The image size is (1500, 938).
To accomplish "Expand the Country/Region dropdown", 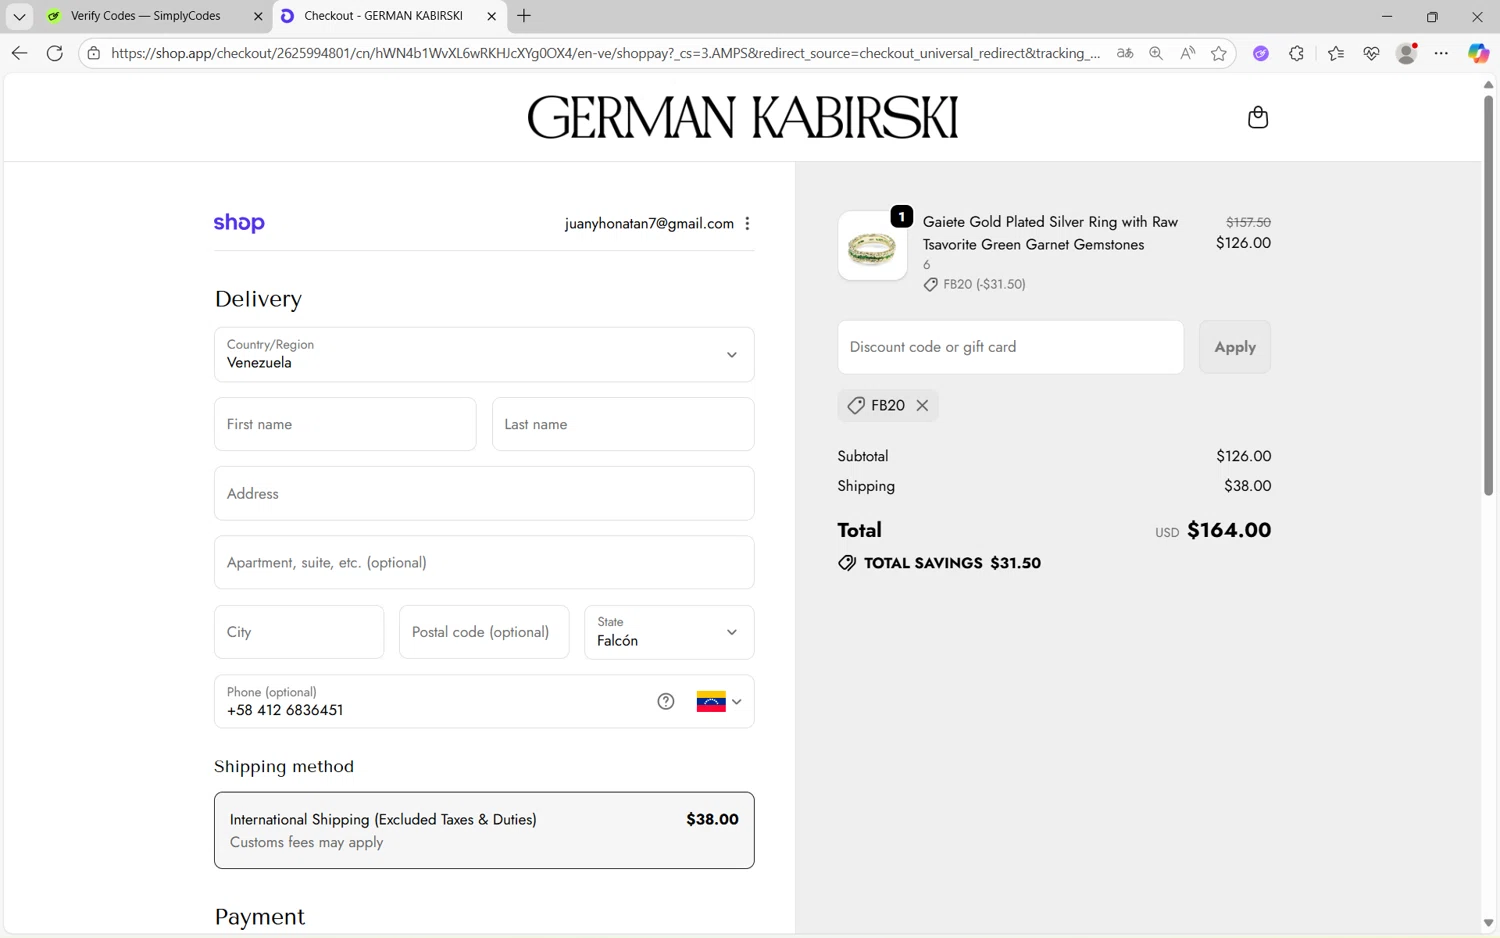I will [484, 354].
